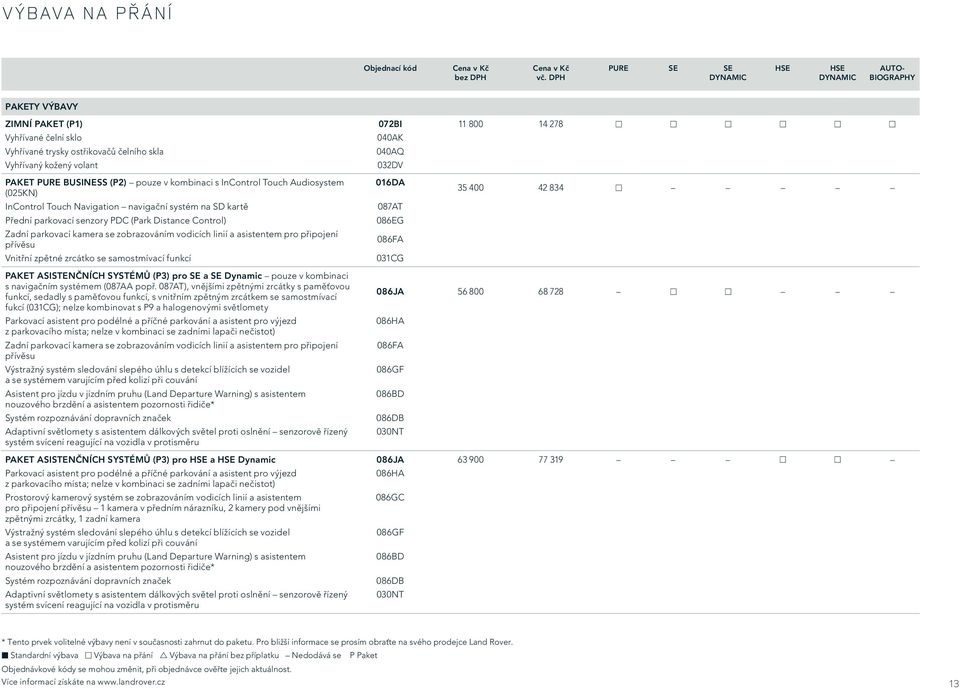Click order code 086EG

(390, 220)
